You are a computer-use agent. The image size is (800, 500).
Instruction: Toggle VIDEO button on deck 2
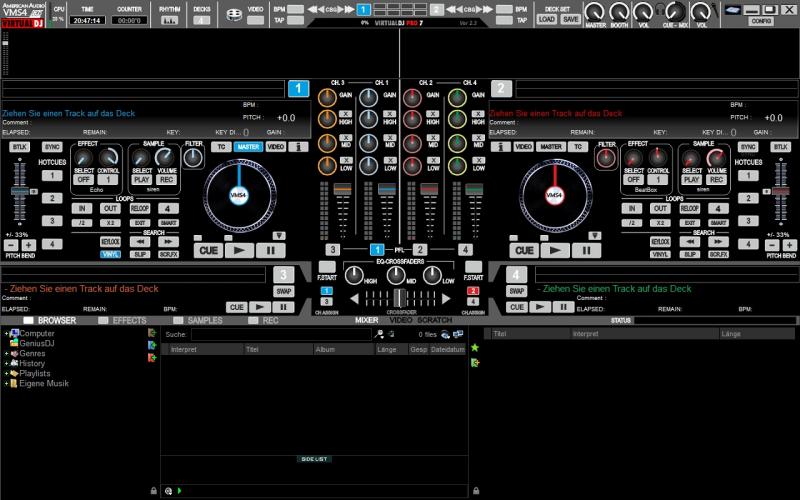point(524,147)
